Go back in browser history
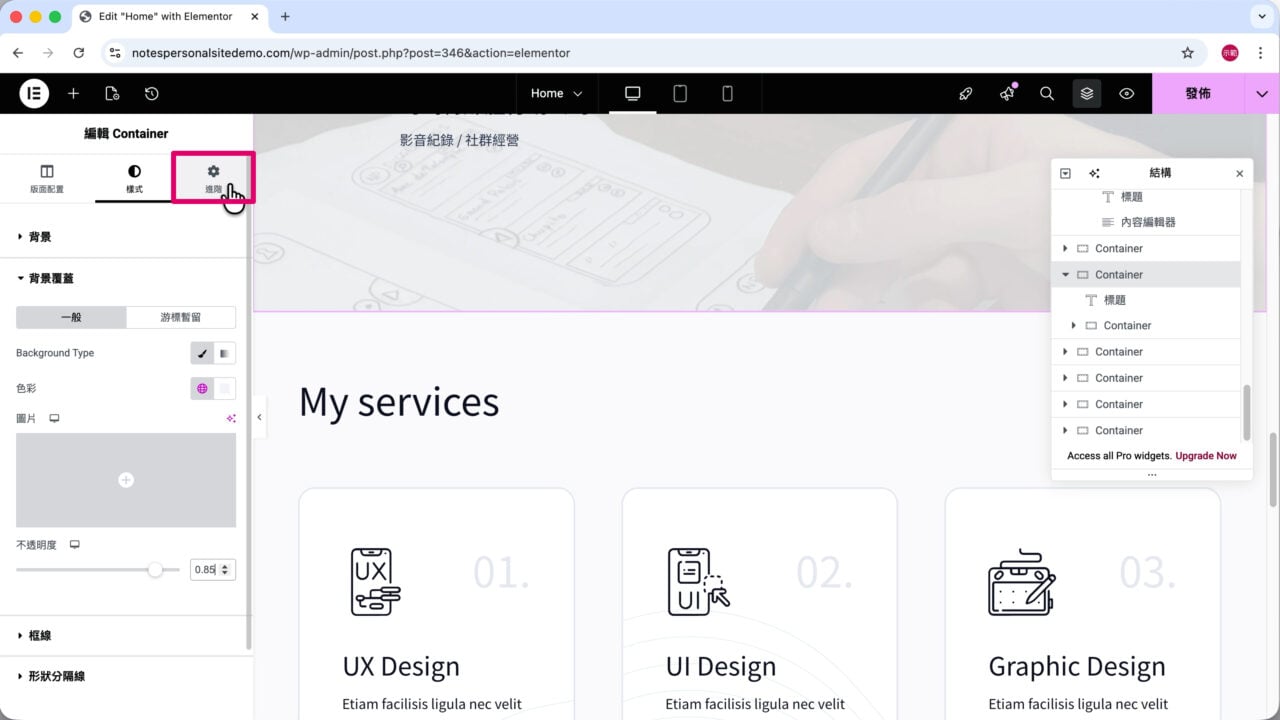 point(18,52)
